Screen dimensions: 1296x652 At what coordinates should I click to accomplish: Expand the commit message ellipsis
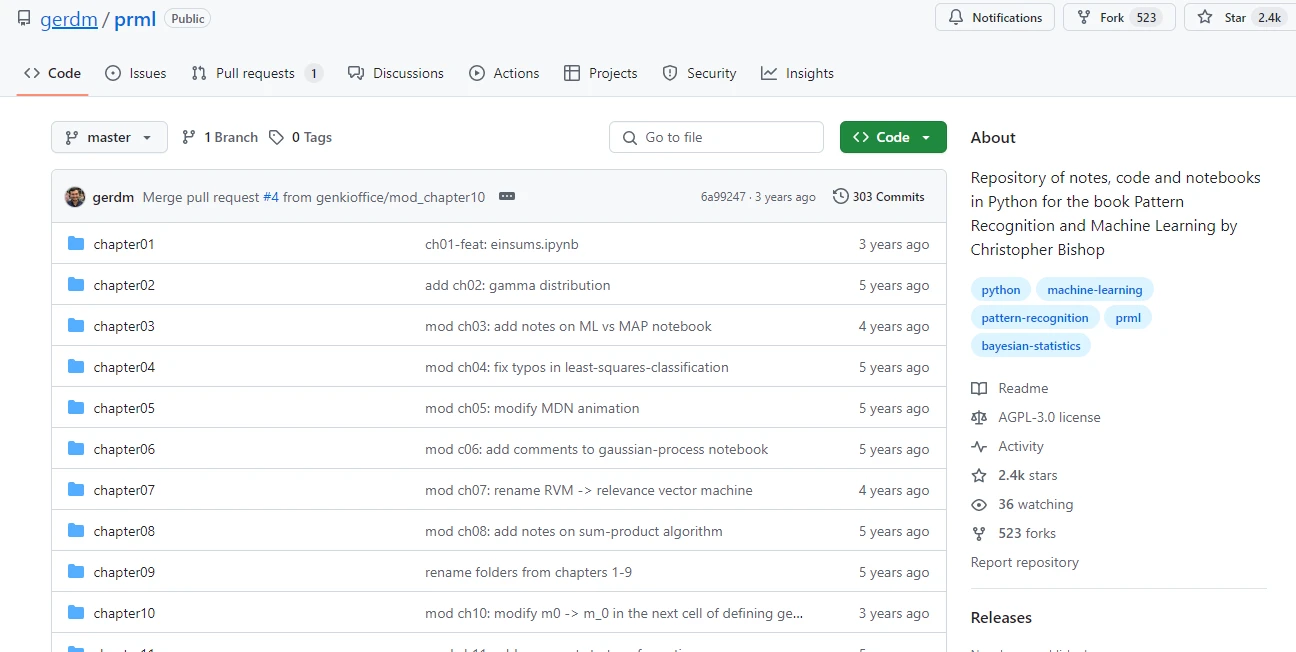[507, 197]
